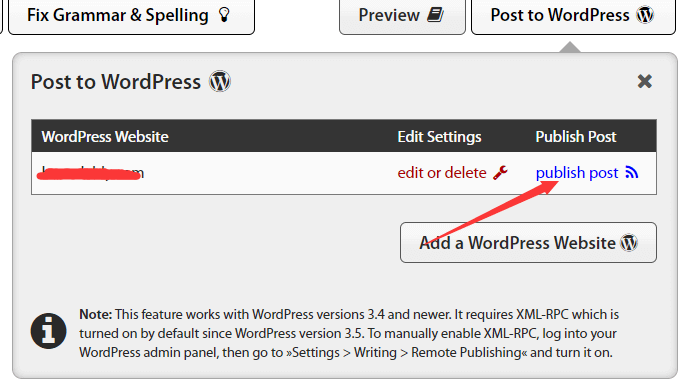Click the Note text about XML-RPC

click(349, 333)
